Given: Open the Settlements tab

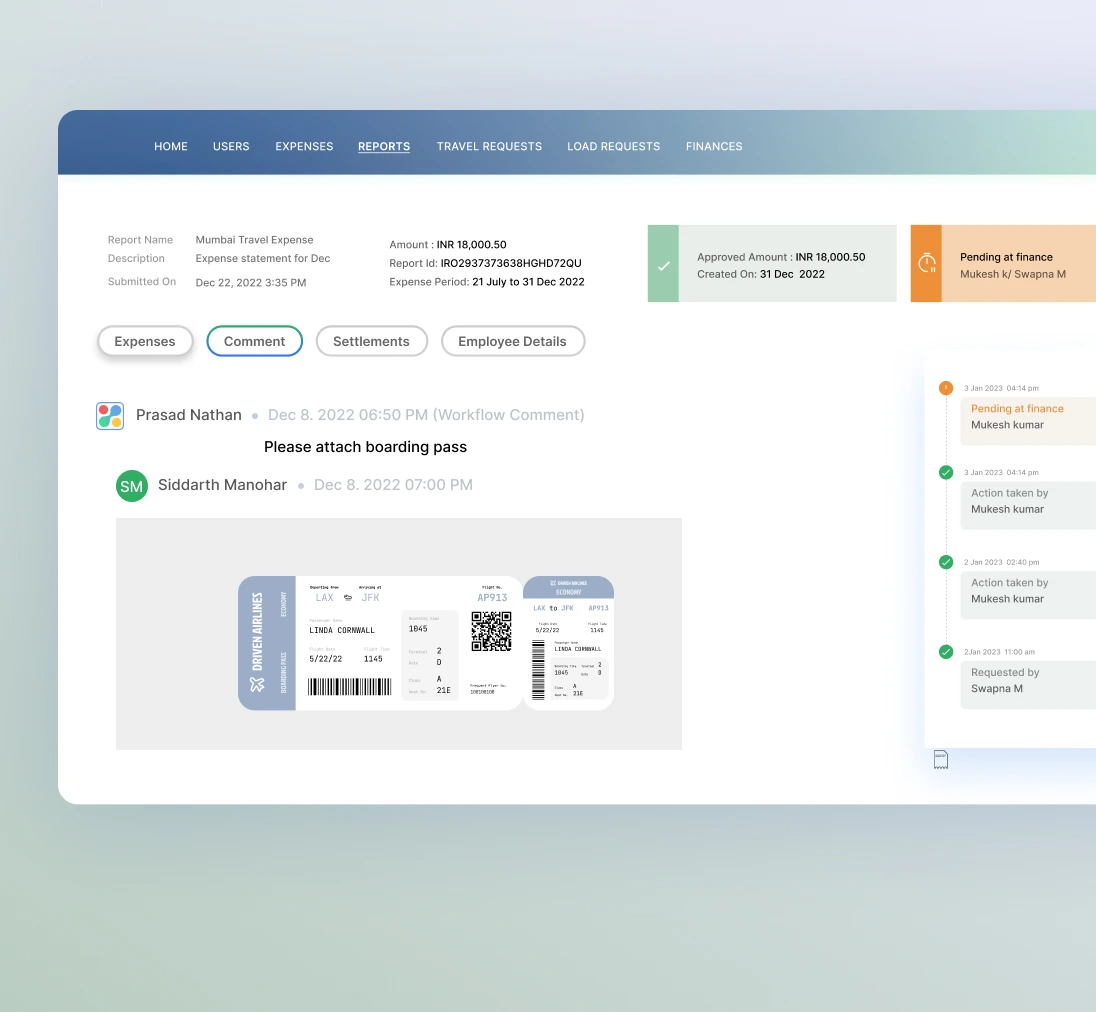Looking at the screenshot, I should tap(372, 341).
